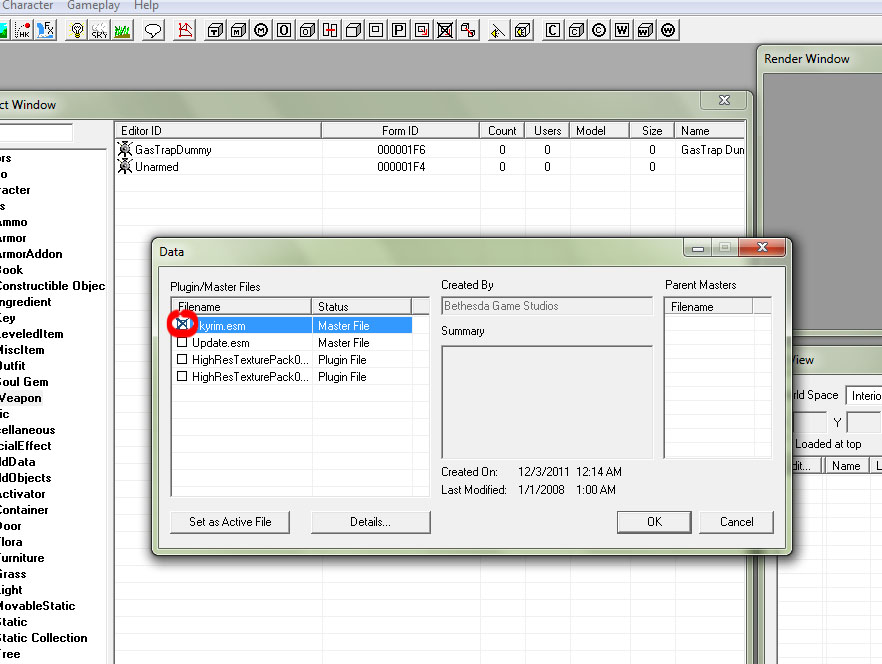Click the SKY toolbar icon

[x=99, y=30]
